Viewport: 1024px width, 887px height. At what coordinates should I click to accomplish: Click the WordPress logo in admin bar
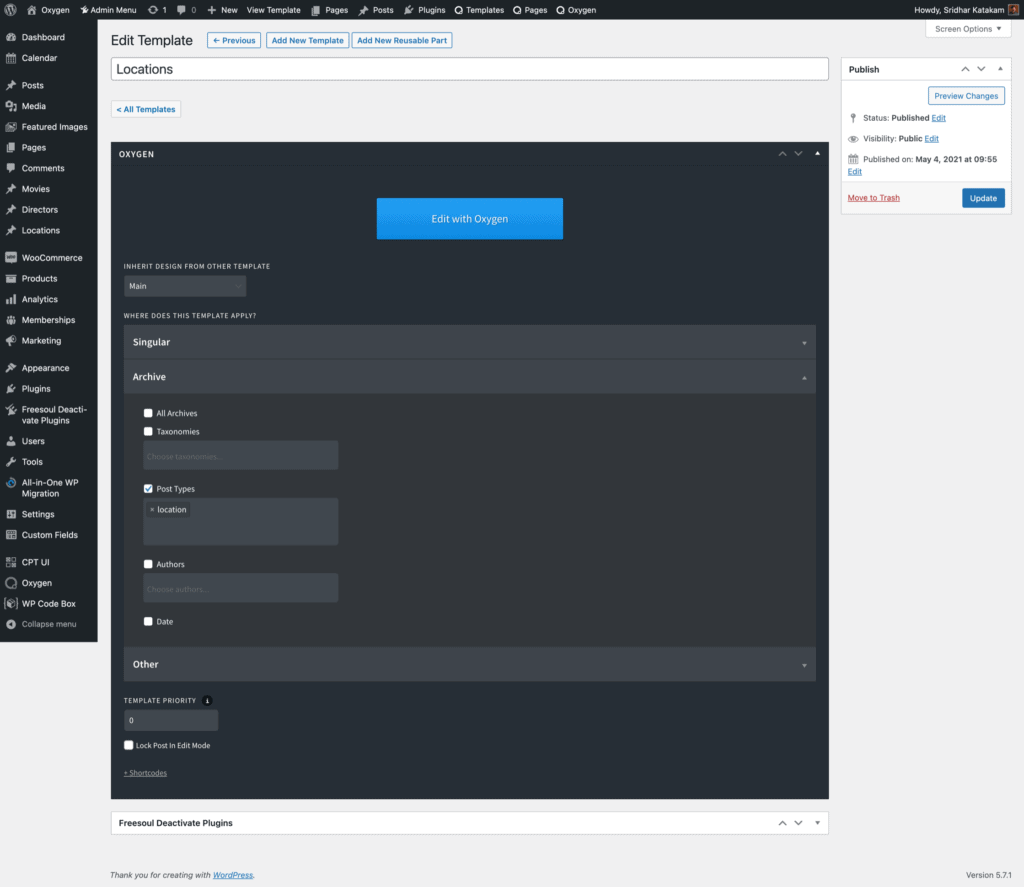point(10,10)
